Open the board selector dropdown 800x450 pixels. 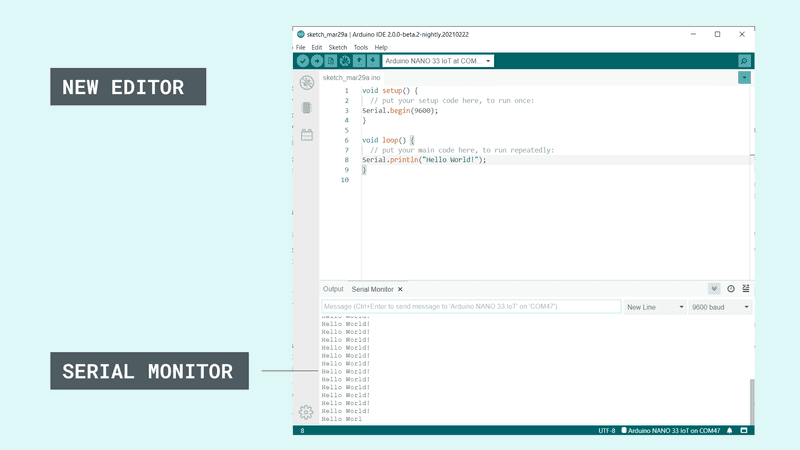click(x=438, y=61)
